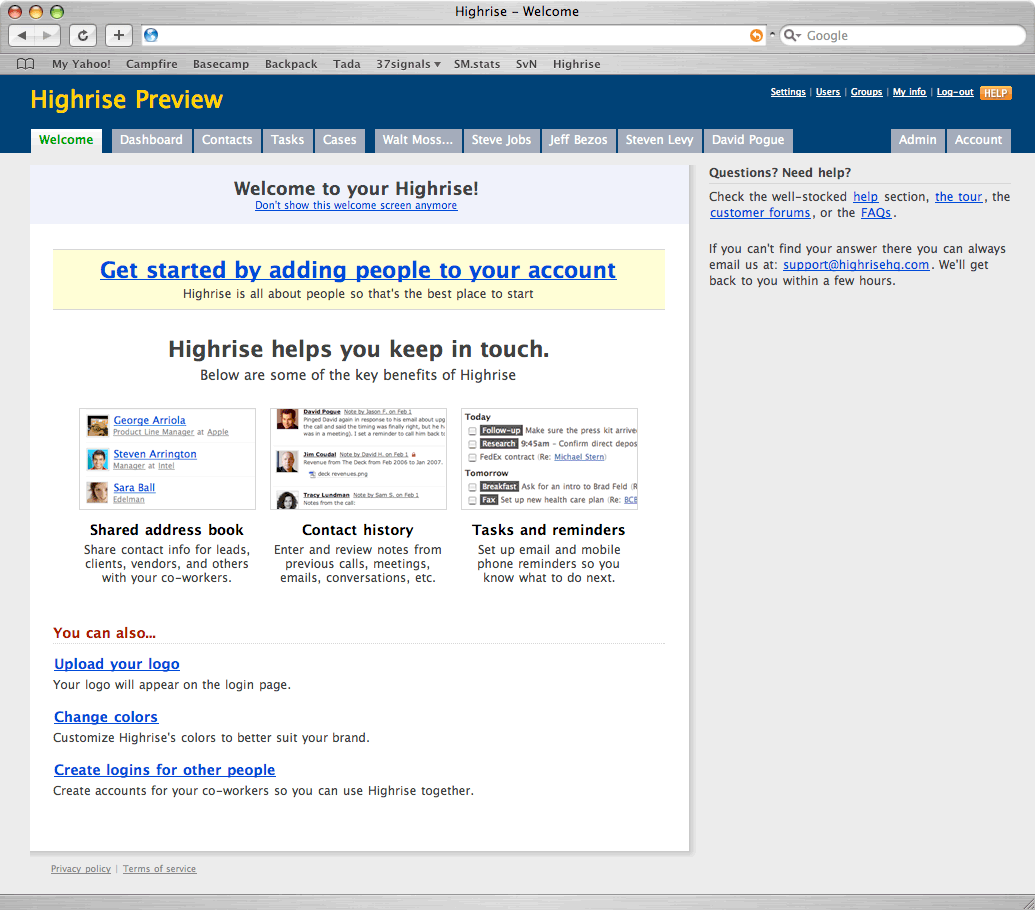This screenshot has width=1035, height=910.
Task: Open the Groups link in header
Action: coord(866,92)
